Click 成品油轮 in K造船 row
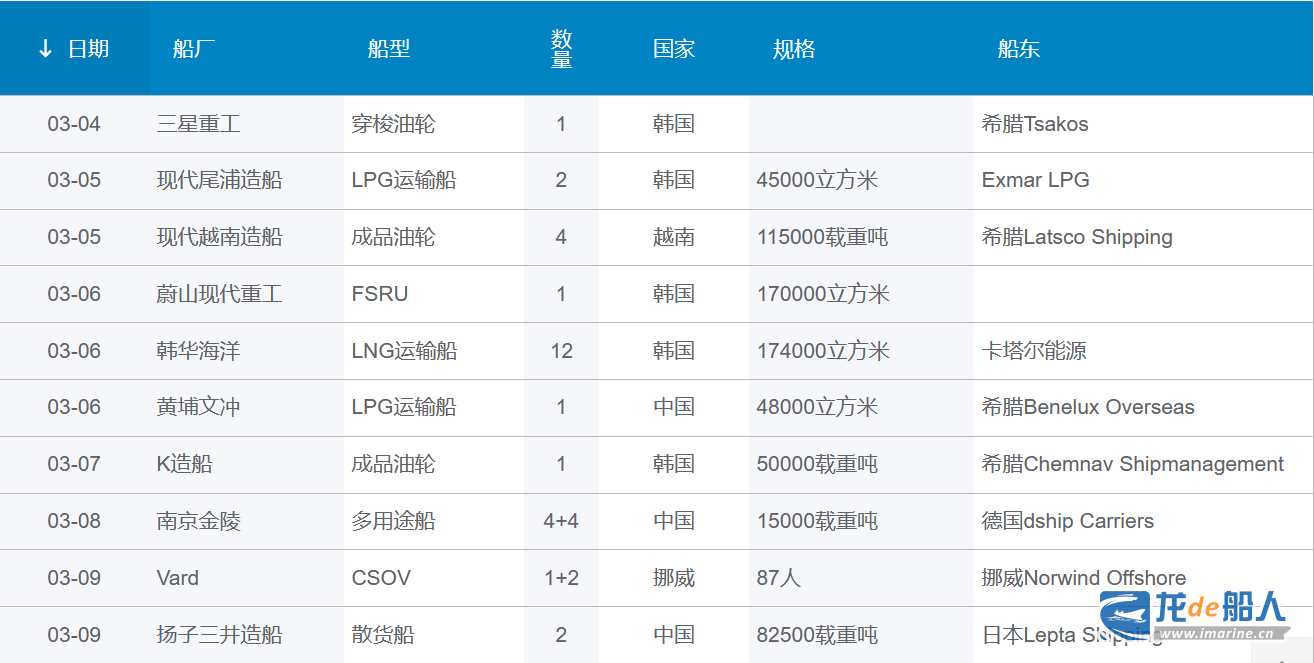 pyautogui.click(x=394, y=464)
